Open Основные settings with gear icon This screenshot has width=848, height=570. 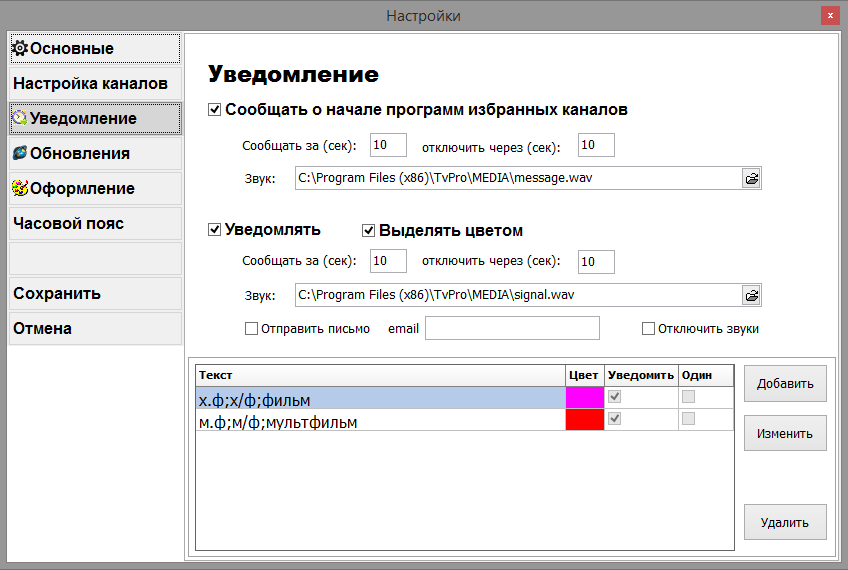point(95,48)
